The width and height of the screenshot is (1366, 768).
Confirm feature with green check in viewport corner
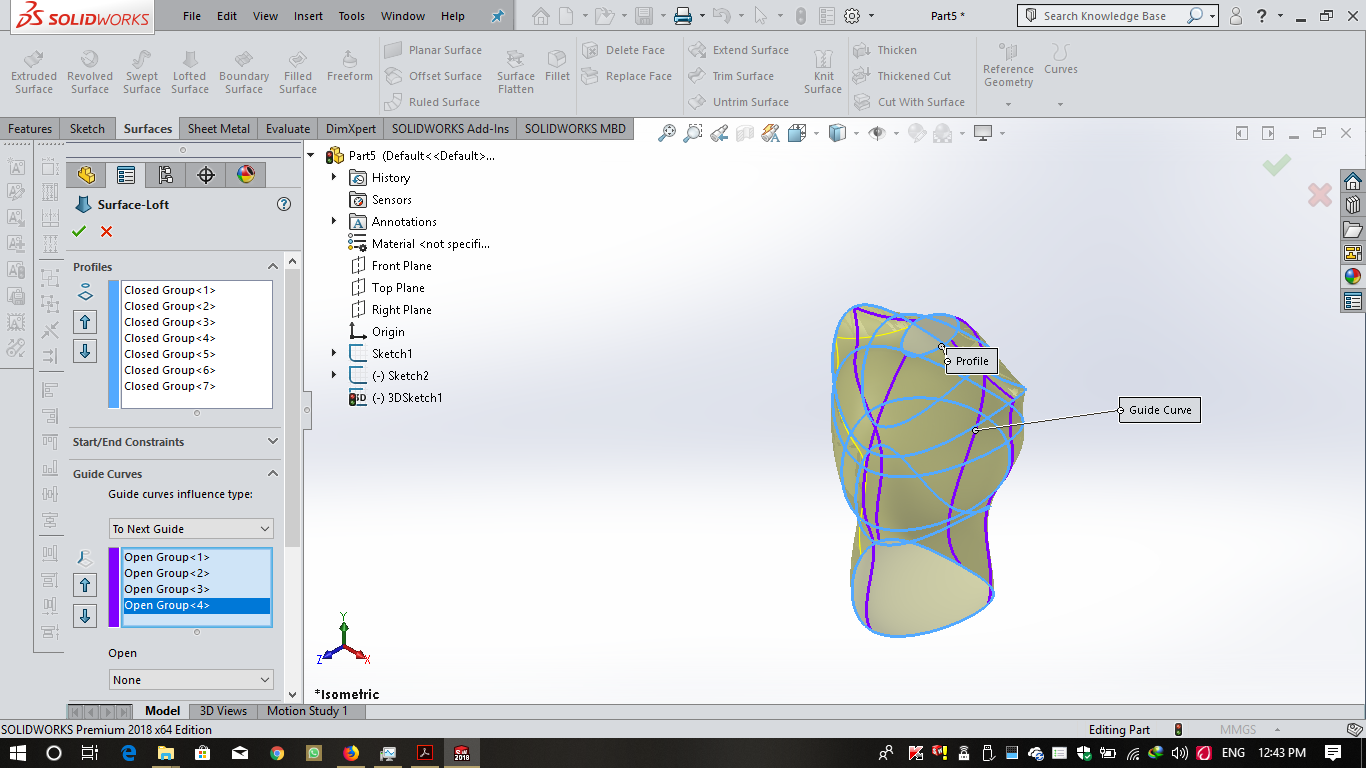(x=1276, y=165)
